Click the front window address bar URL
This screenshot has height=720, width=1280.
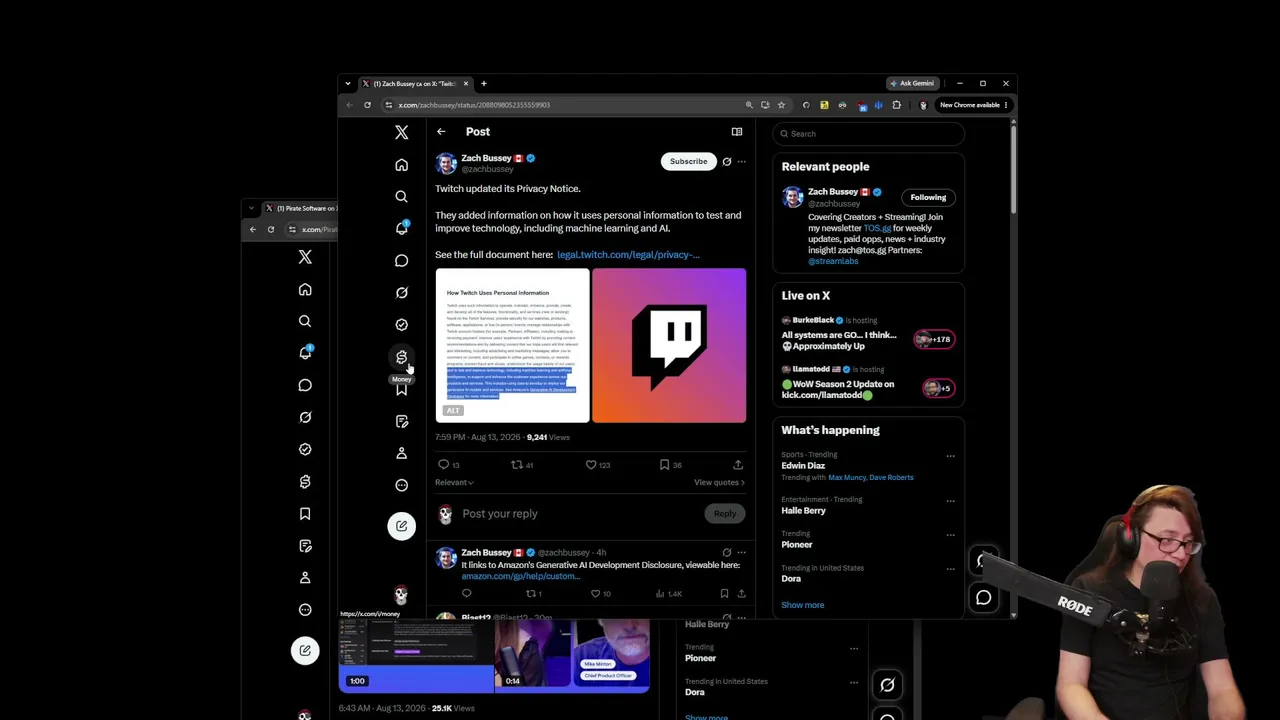474,105
